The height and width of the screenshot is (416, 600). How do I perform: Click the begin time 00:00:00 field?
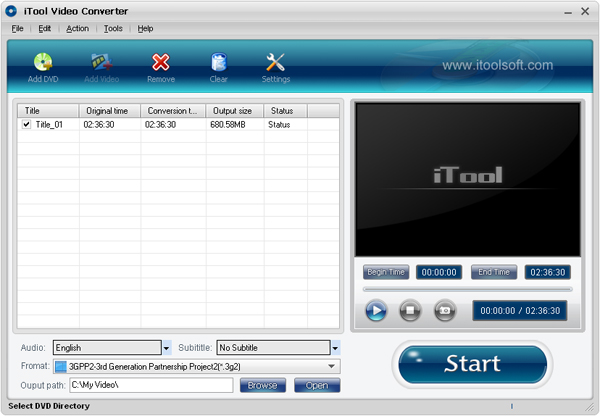439,272
